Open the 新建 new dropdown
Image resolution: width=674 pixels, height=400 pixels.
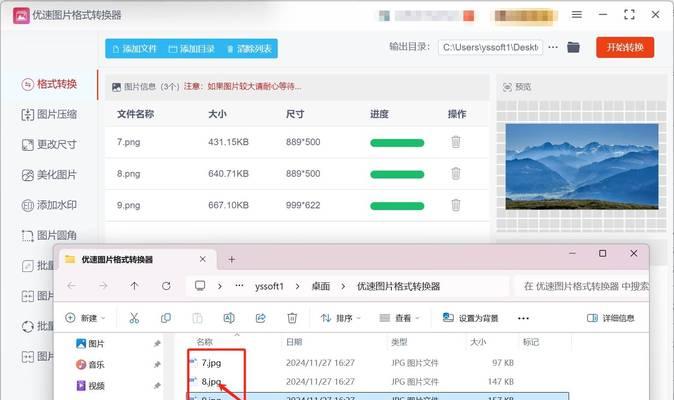click(85, 318)
